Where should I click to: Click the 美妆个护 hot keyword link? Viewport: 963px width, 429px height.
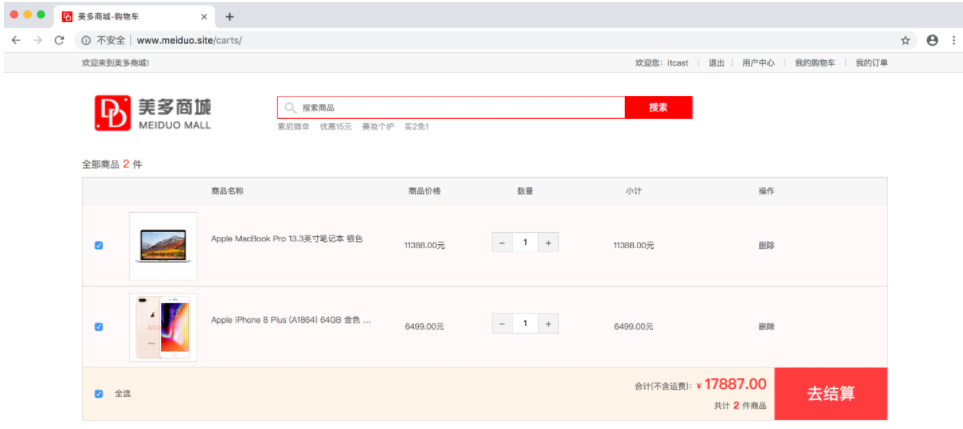click(x=378, y=127)
